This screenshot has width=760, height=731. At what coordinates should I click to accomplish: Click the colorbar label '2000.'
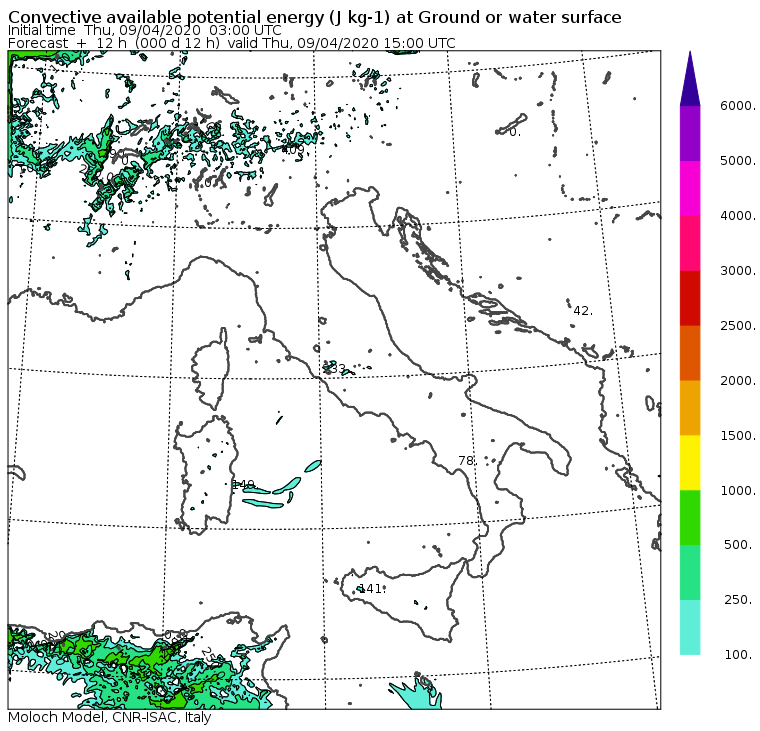pyautogui.click(x=738, y=381)
